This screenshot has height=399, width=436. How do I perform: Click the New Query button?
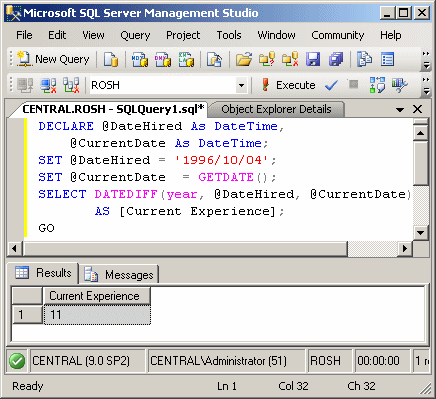(x=53, y=59)
